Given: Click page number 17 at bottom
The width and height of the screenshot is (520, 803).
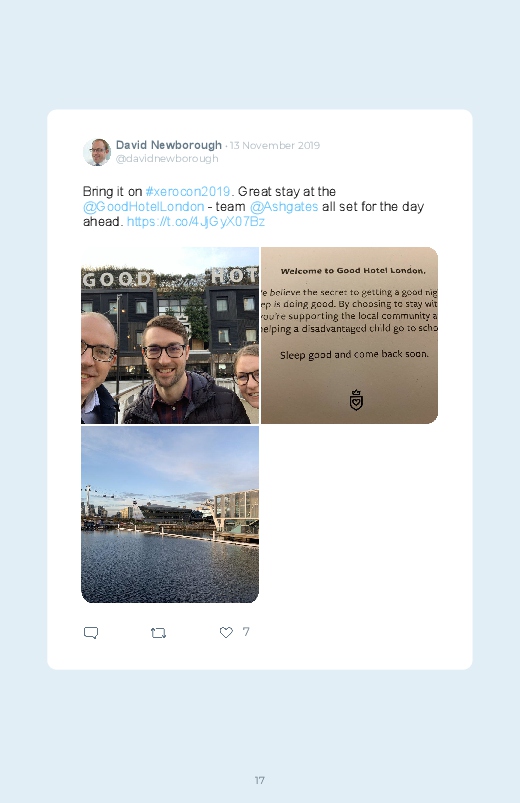Looking at the screenshot, I should pos(260,780).
